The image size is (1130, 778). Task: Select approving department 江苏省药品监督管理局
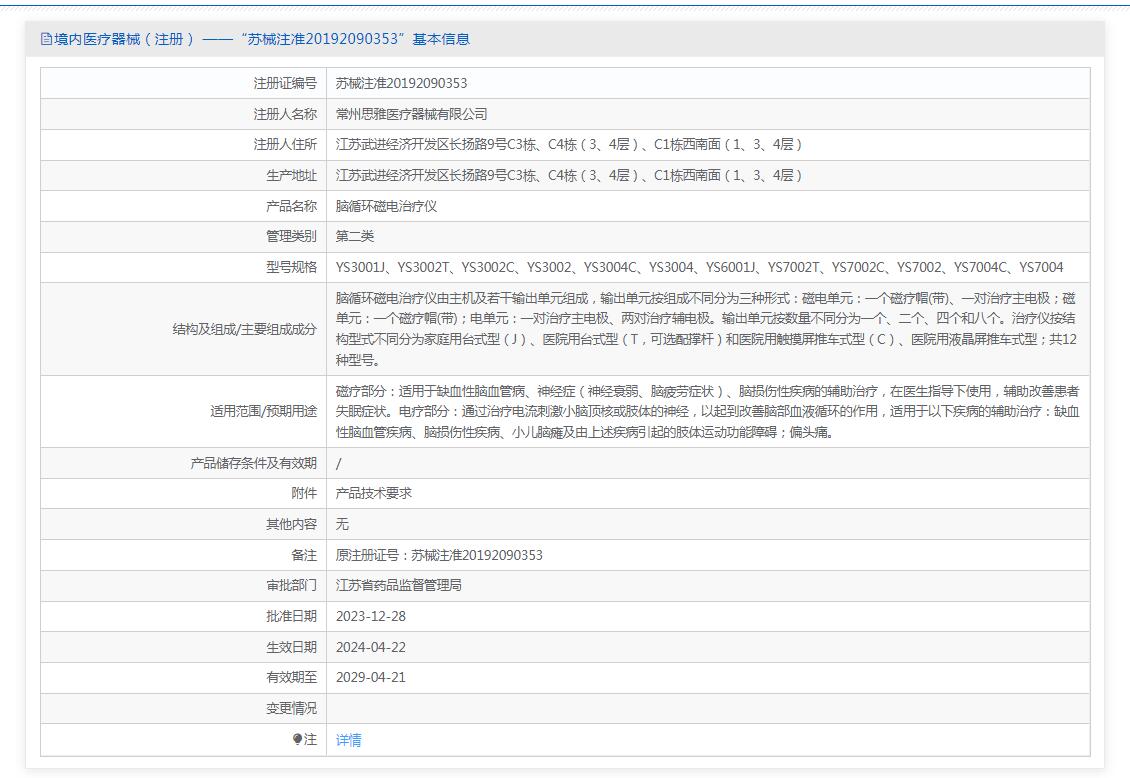[x=398, y=585]
